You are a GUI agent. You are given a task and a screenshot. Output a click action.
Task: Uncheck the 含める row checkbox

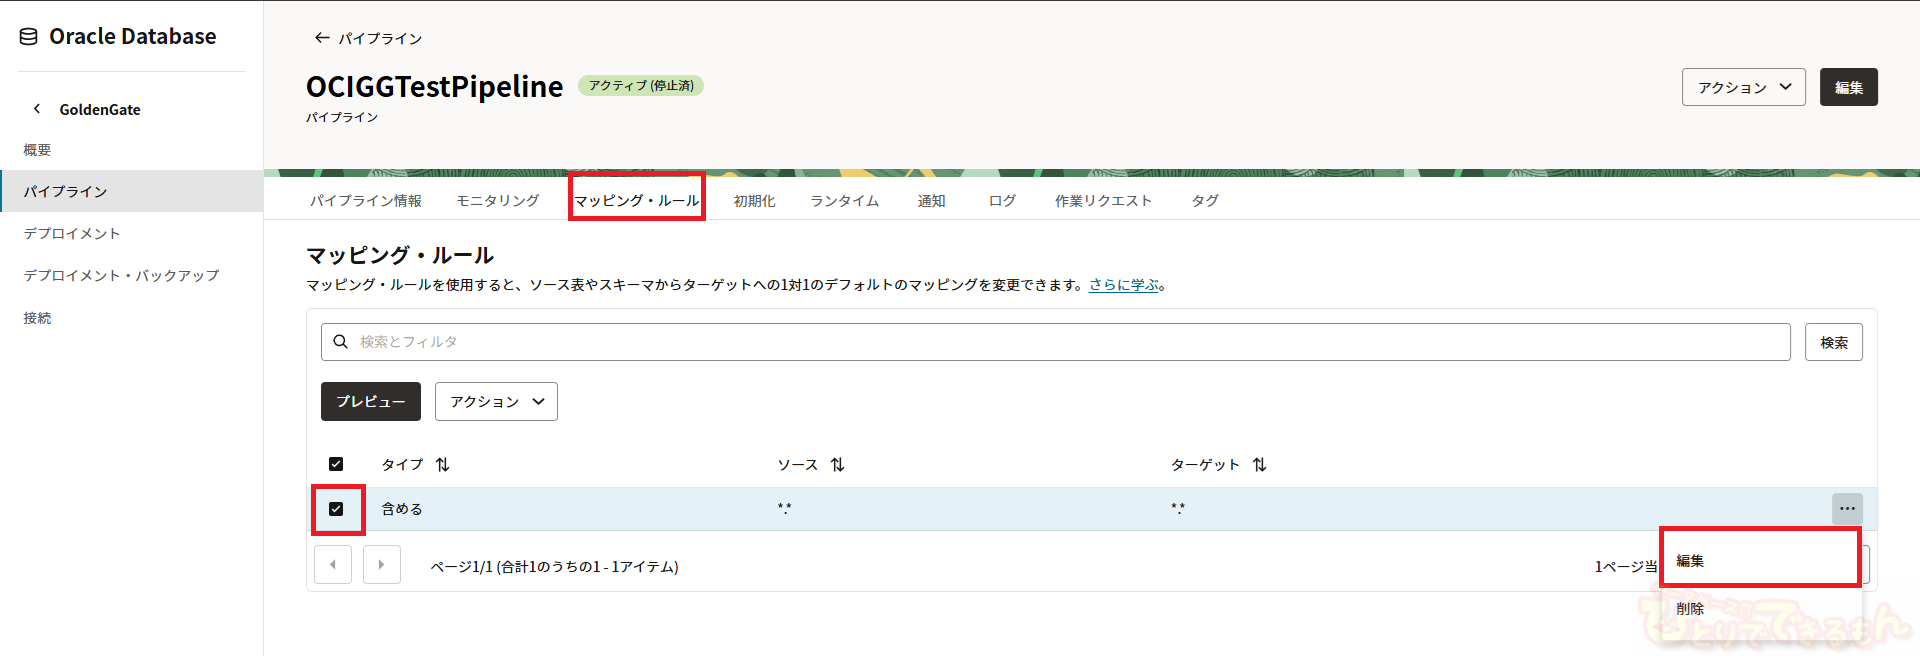[336, 509]
